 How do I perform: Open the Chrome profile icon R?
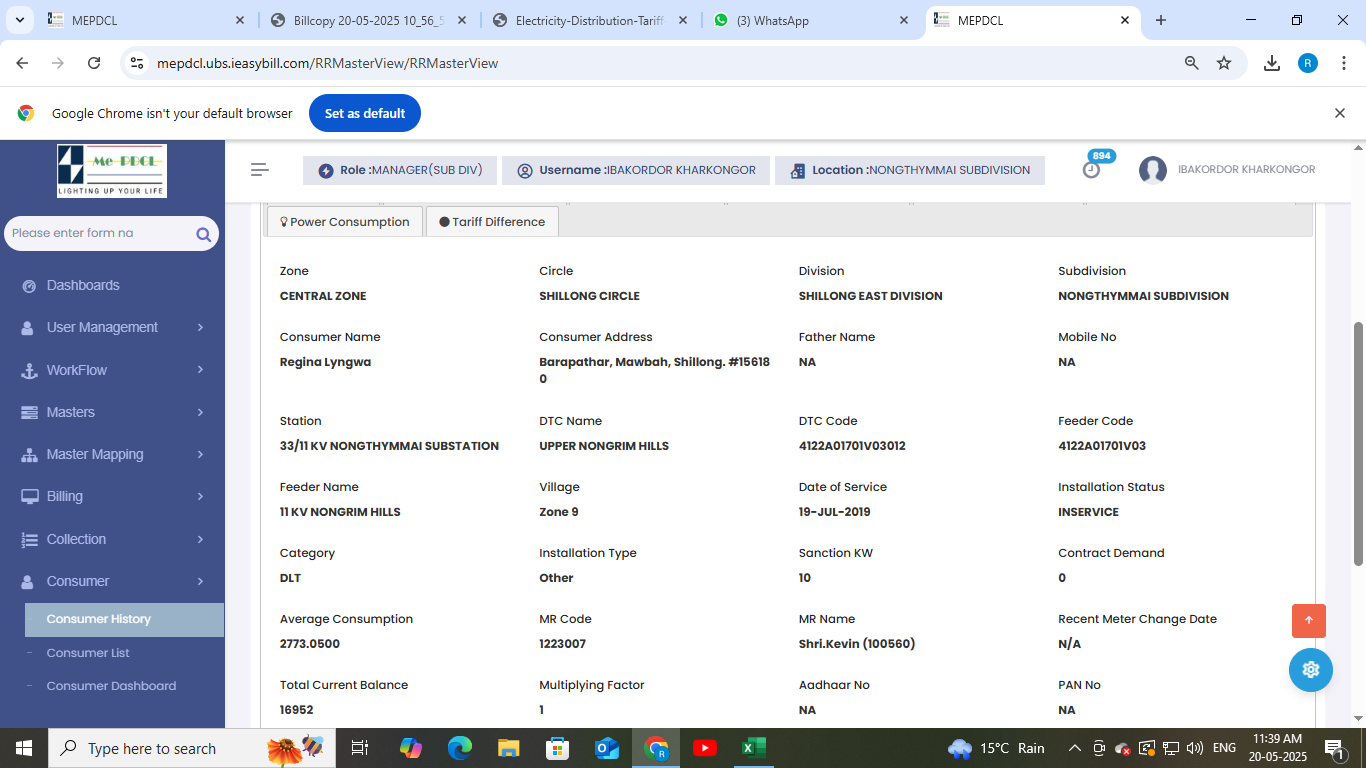pyautogui.click(x=1308, y=63)
